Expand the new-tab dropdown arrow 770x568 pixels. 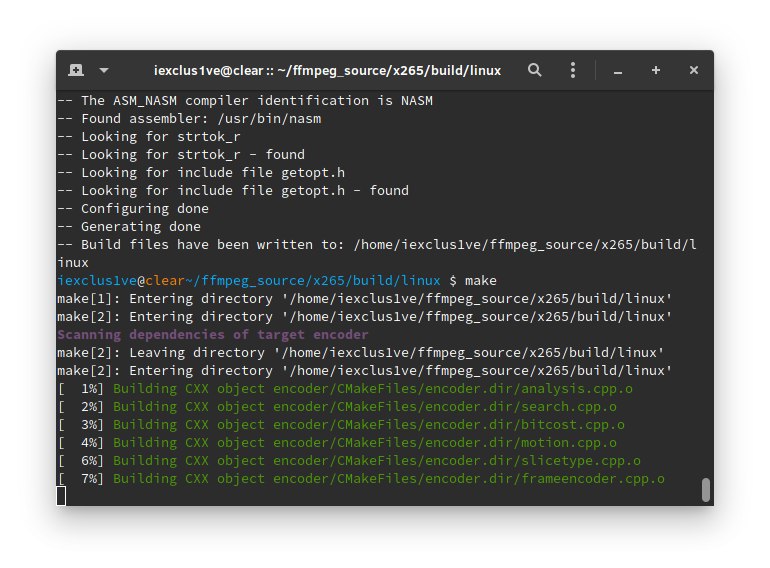[104, 71]
